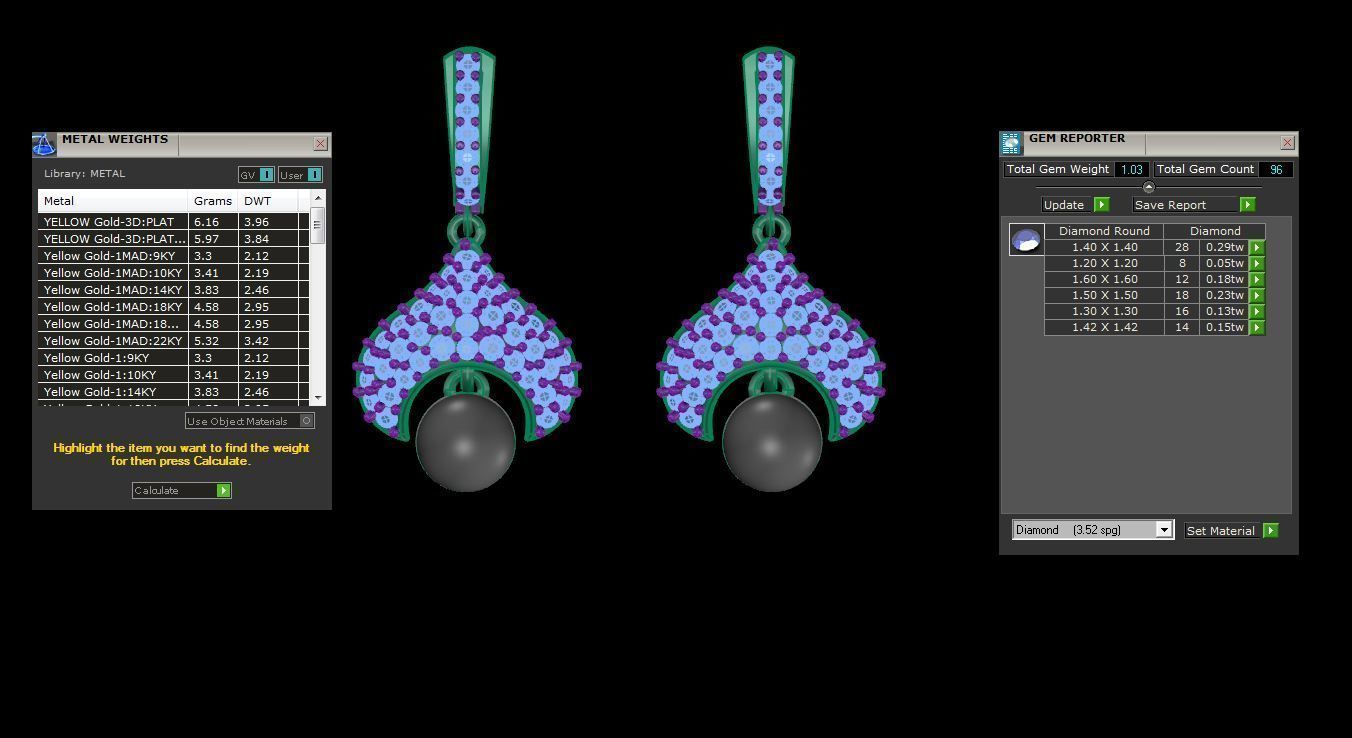Click the metal list scrollbar down arrow

click(318, 398)
